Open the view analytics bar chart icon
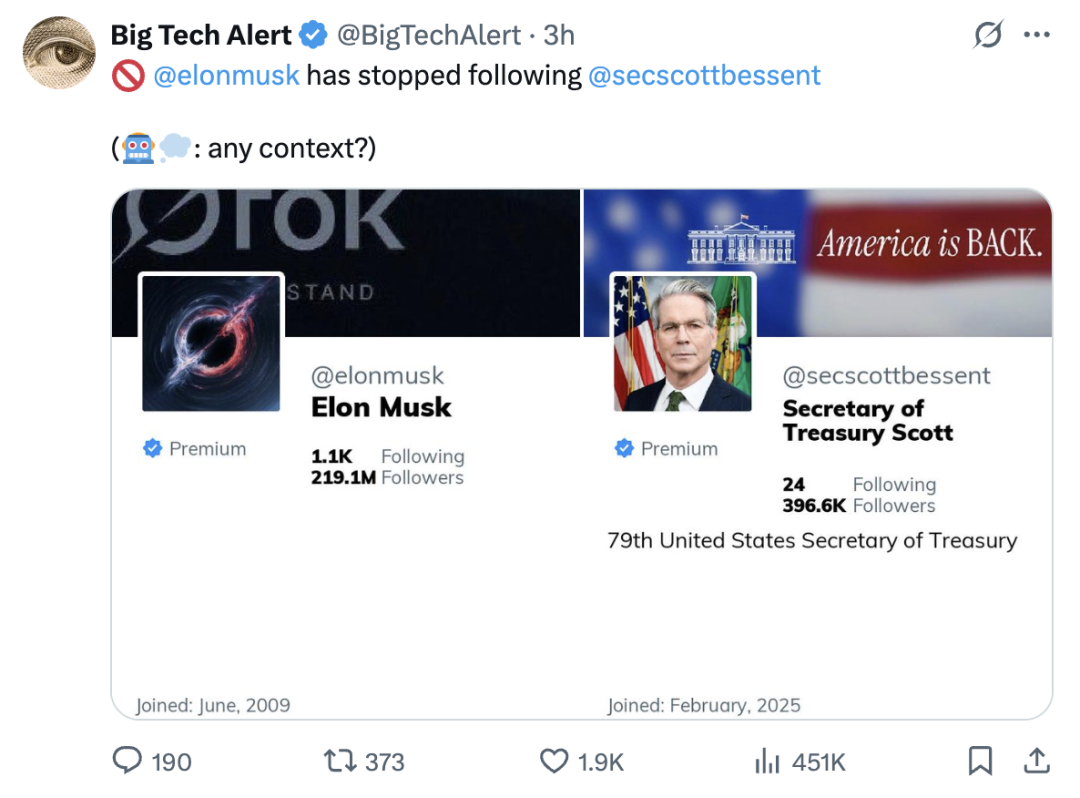The width and height of the screenshot is (1080, 798). pyautogui.click(x=767, y=762)
